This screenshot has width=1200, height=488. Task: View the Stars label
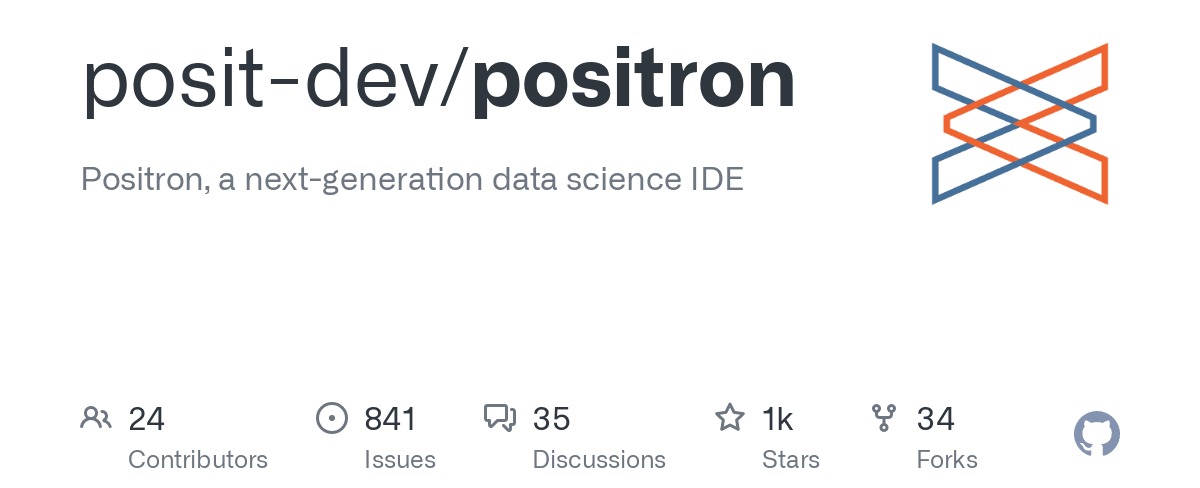[x=790, y=460]
